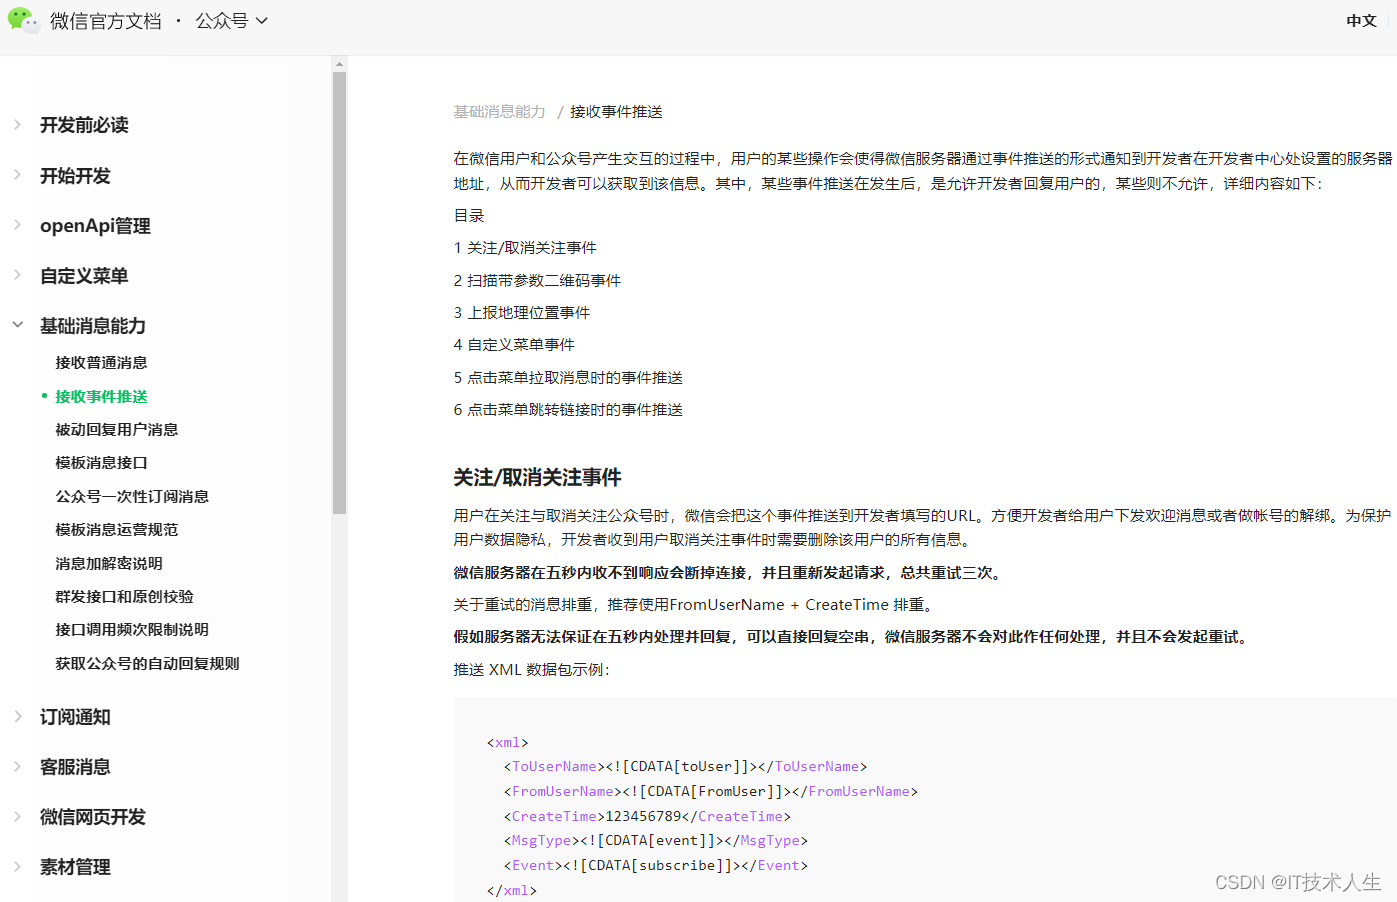Jump to 2 扫描带参数二维码事件
This screenshot has width=1397, height=902.
(537, 281)
